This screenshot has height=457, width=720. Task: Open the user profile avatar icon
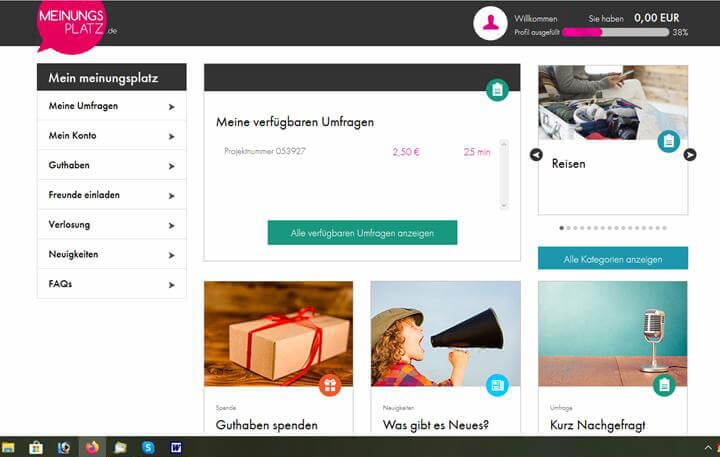[490, 23]
